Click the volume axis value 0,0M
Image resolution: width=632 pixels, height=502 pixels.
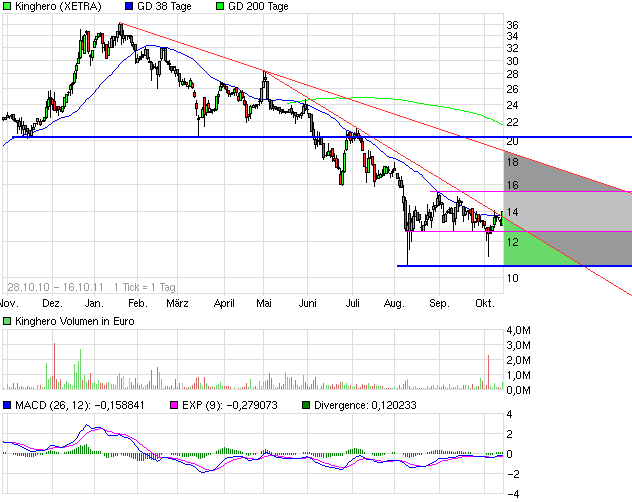[x=518, y=390]
